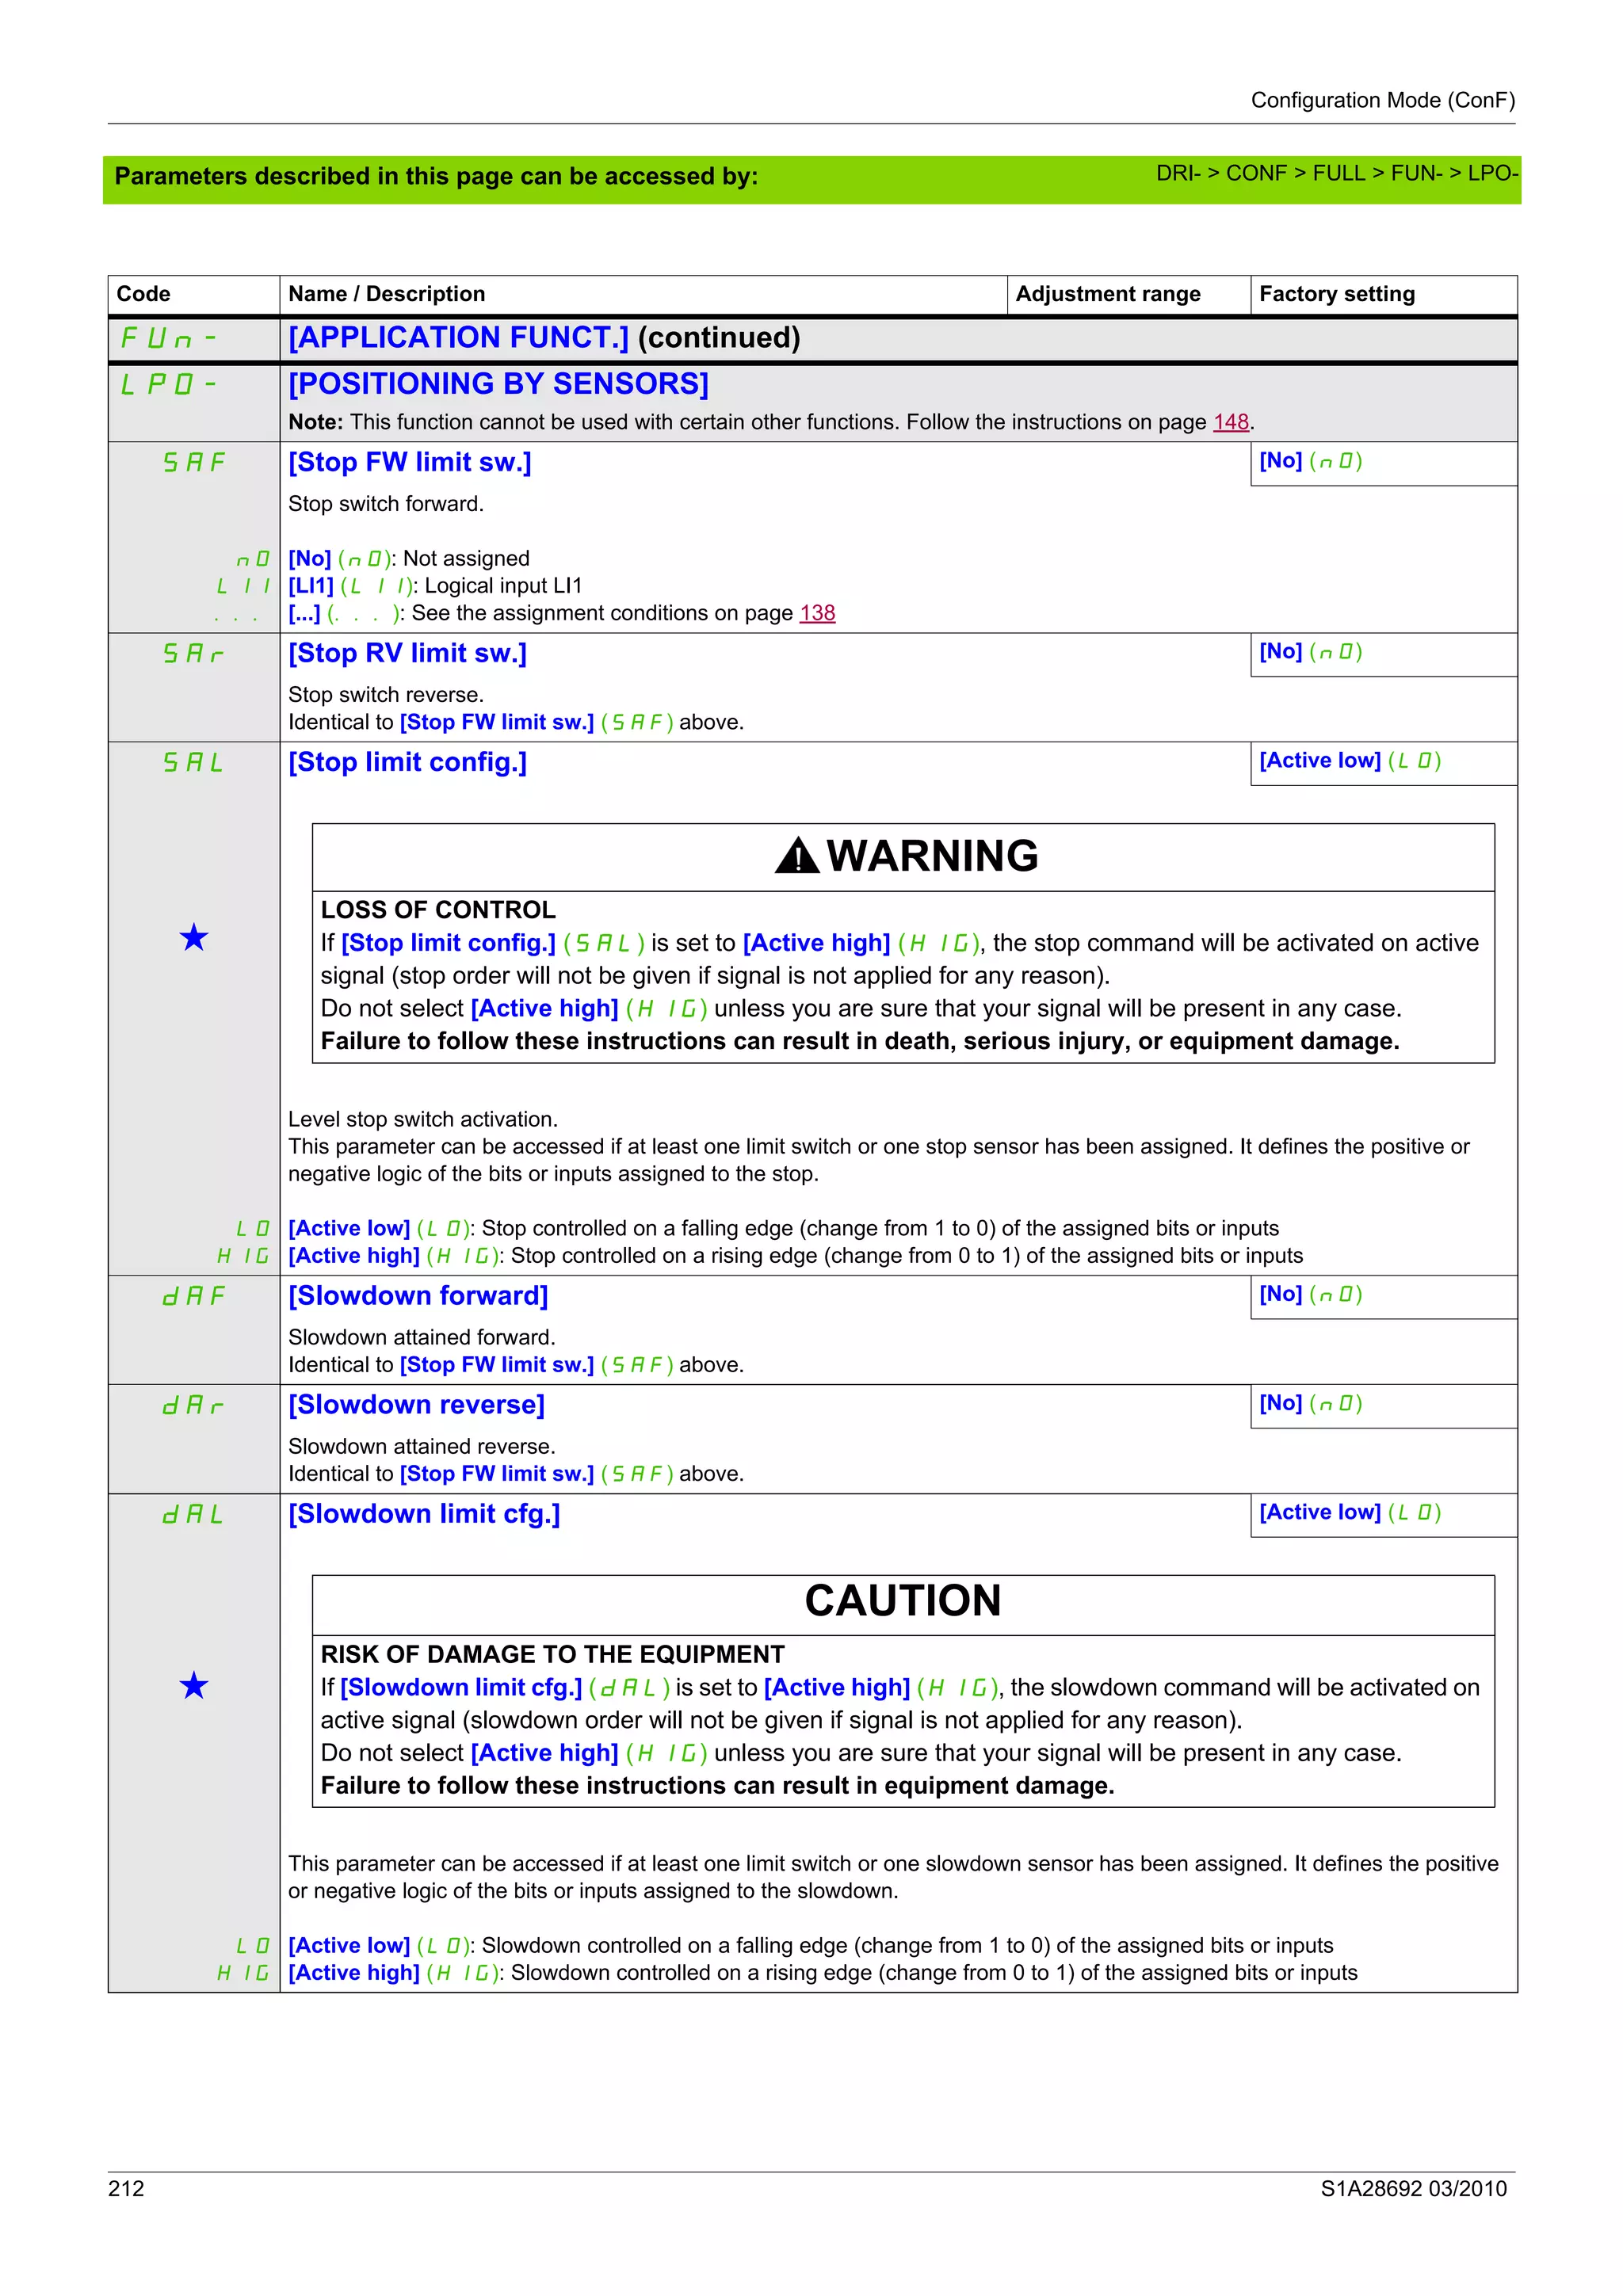This screenshot has width=1623, height=2296.
Task: Click the blue star beside Slowdown limit cfg
Action: [194, 1686]
